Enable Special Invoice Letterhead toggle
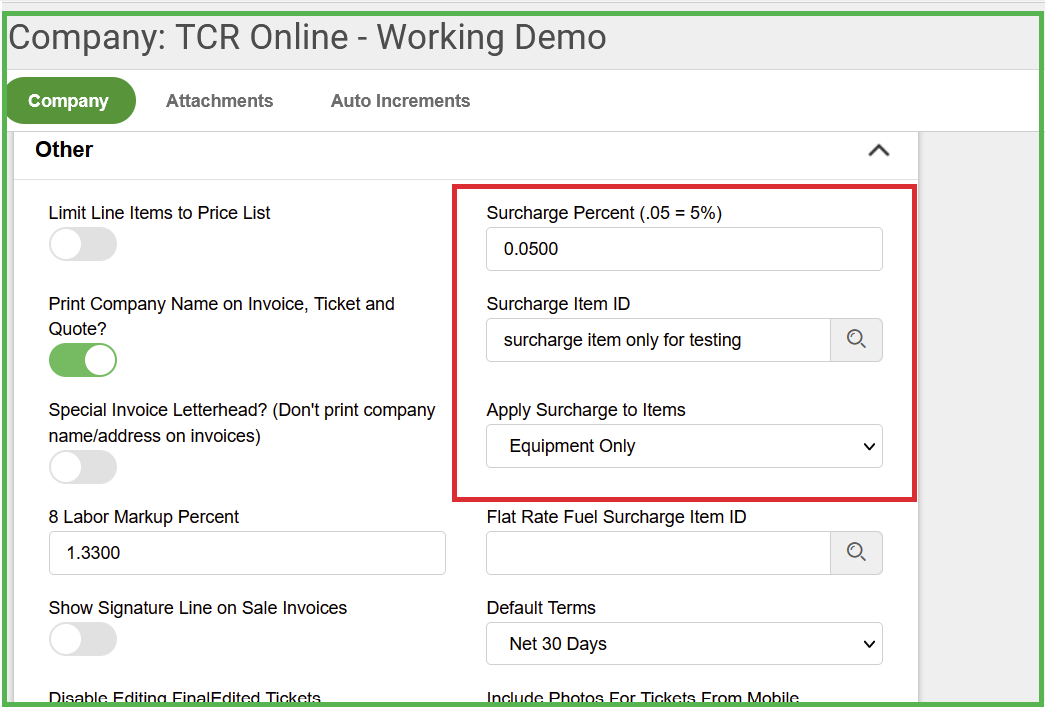The width and height of the screenshot is (1045, 711). click(x=83, y=467)
